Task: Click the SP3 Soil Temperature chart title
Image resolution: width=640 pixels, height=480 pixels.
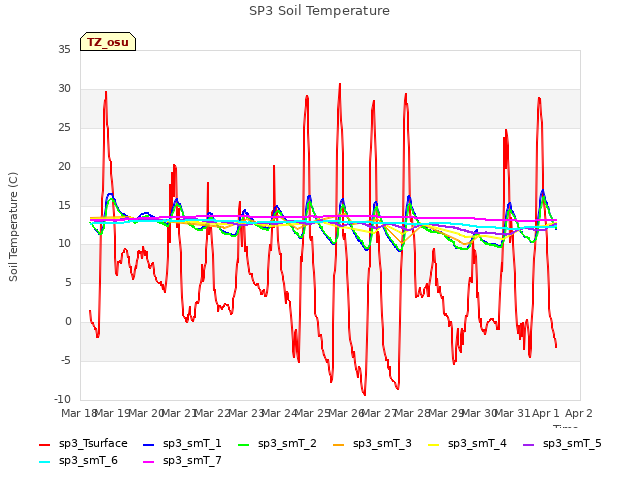Action: pos(320,11)
